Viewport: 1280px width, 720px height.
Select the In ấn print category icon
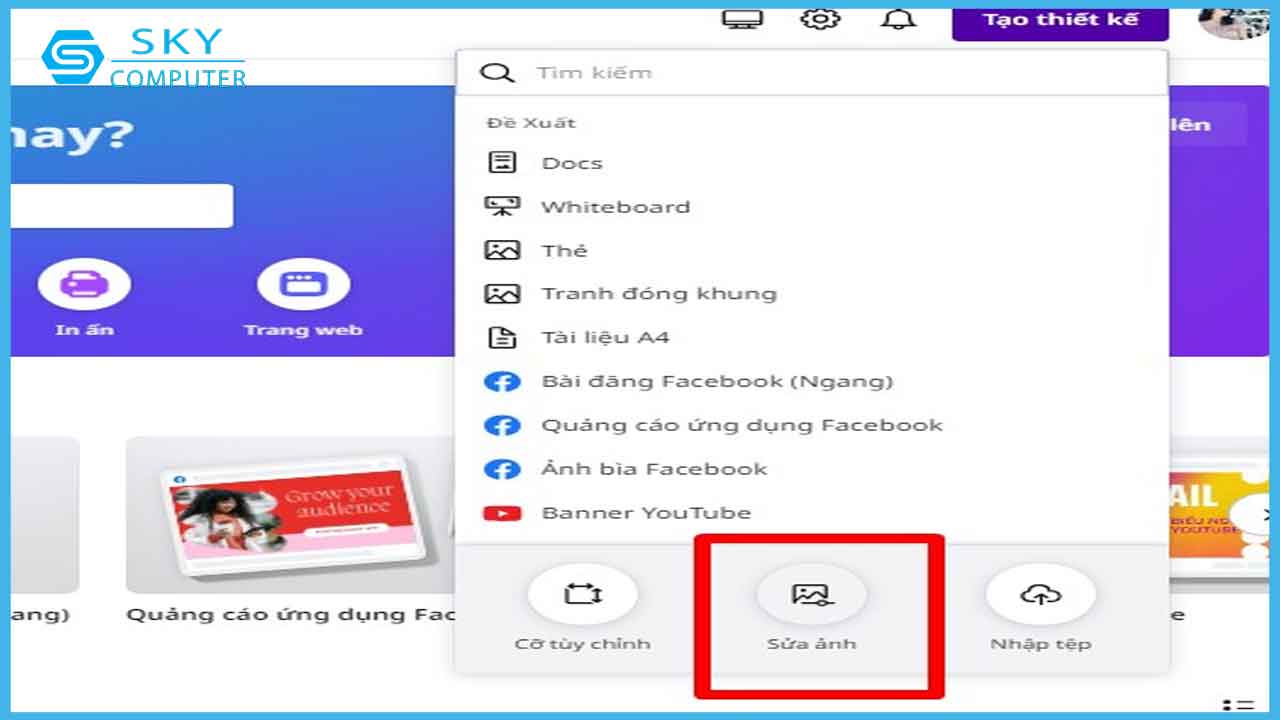[84, 284]
